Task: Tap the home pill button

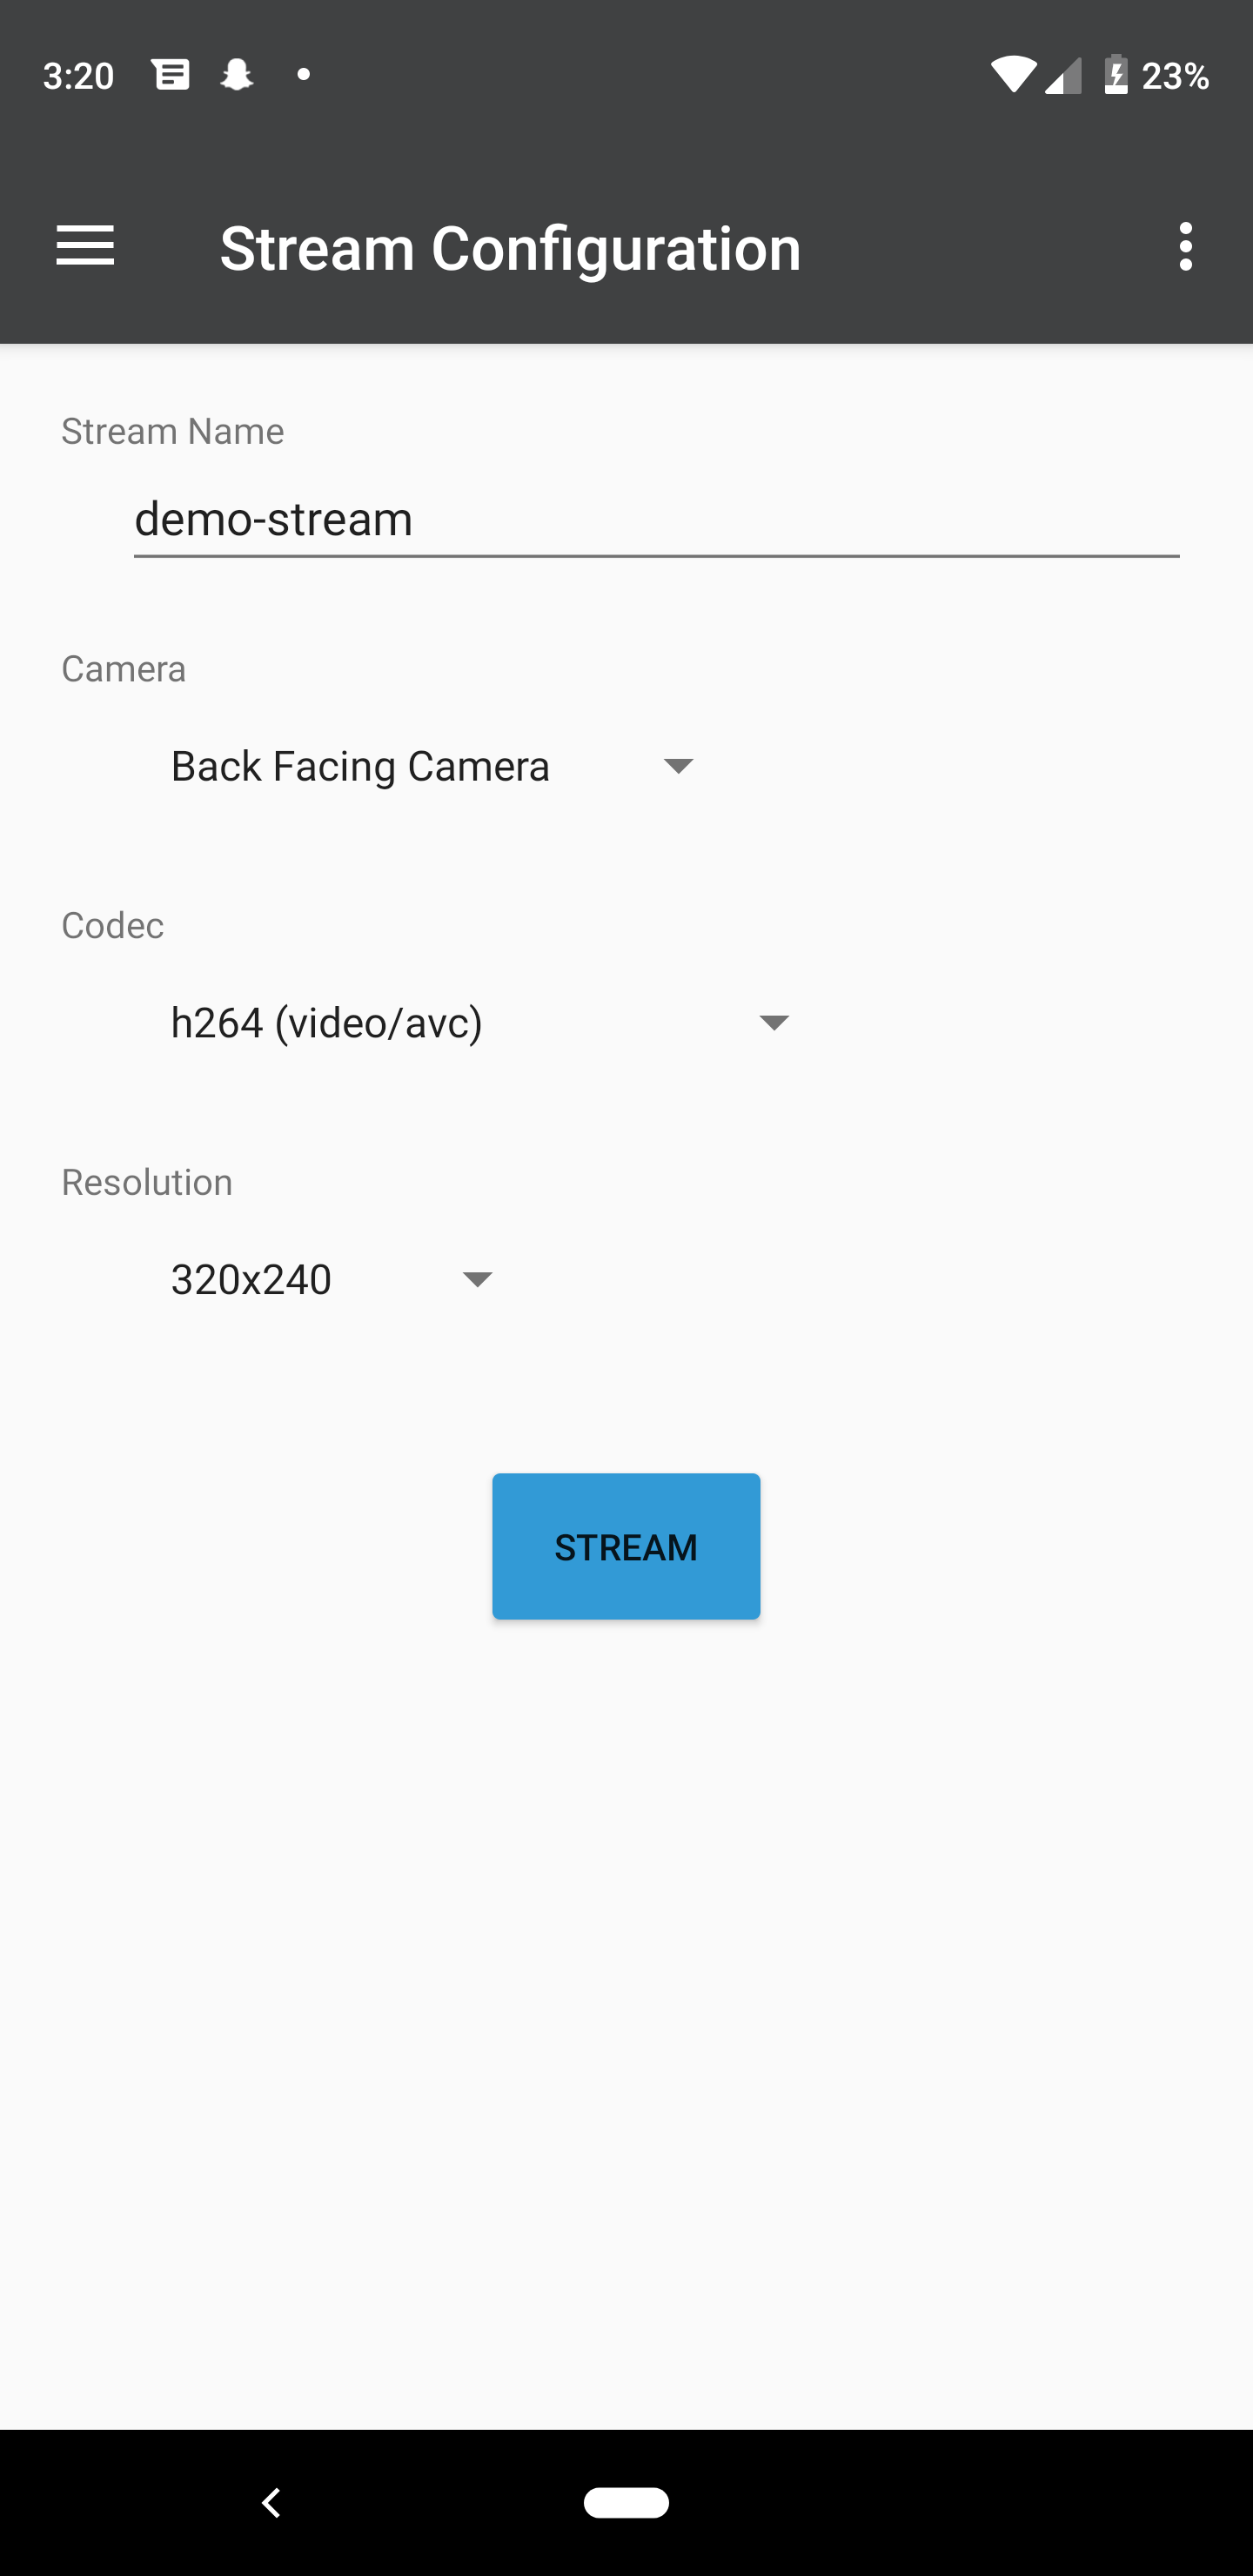Action: [626, 2502]
